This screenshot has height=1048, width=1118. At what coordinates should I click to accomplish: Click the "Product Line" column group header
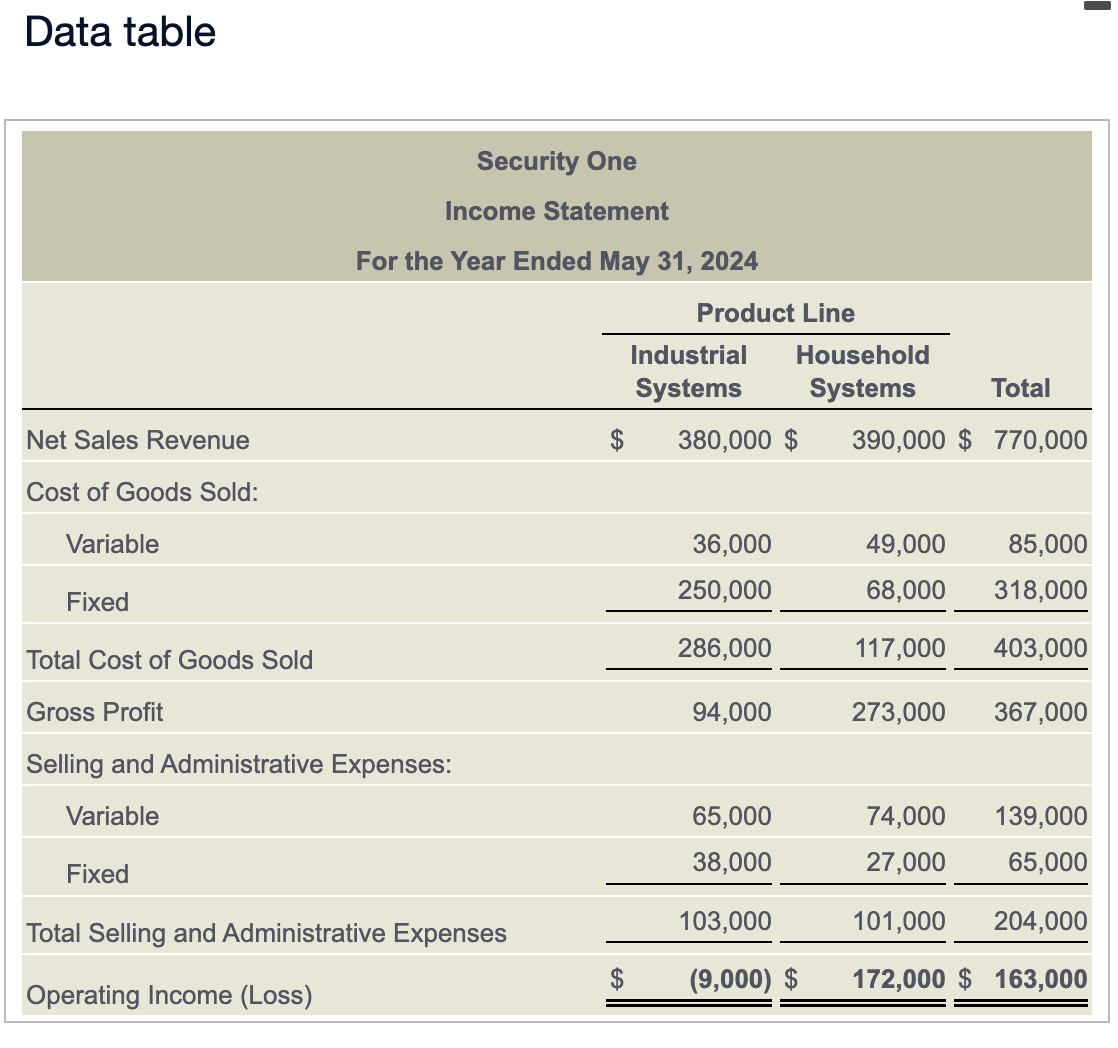tap(775, 313)
